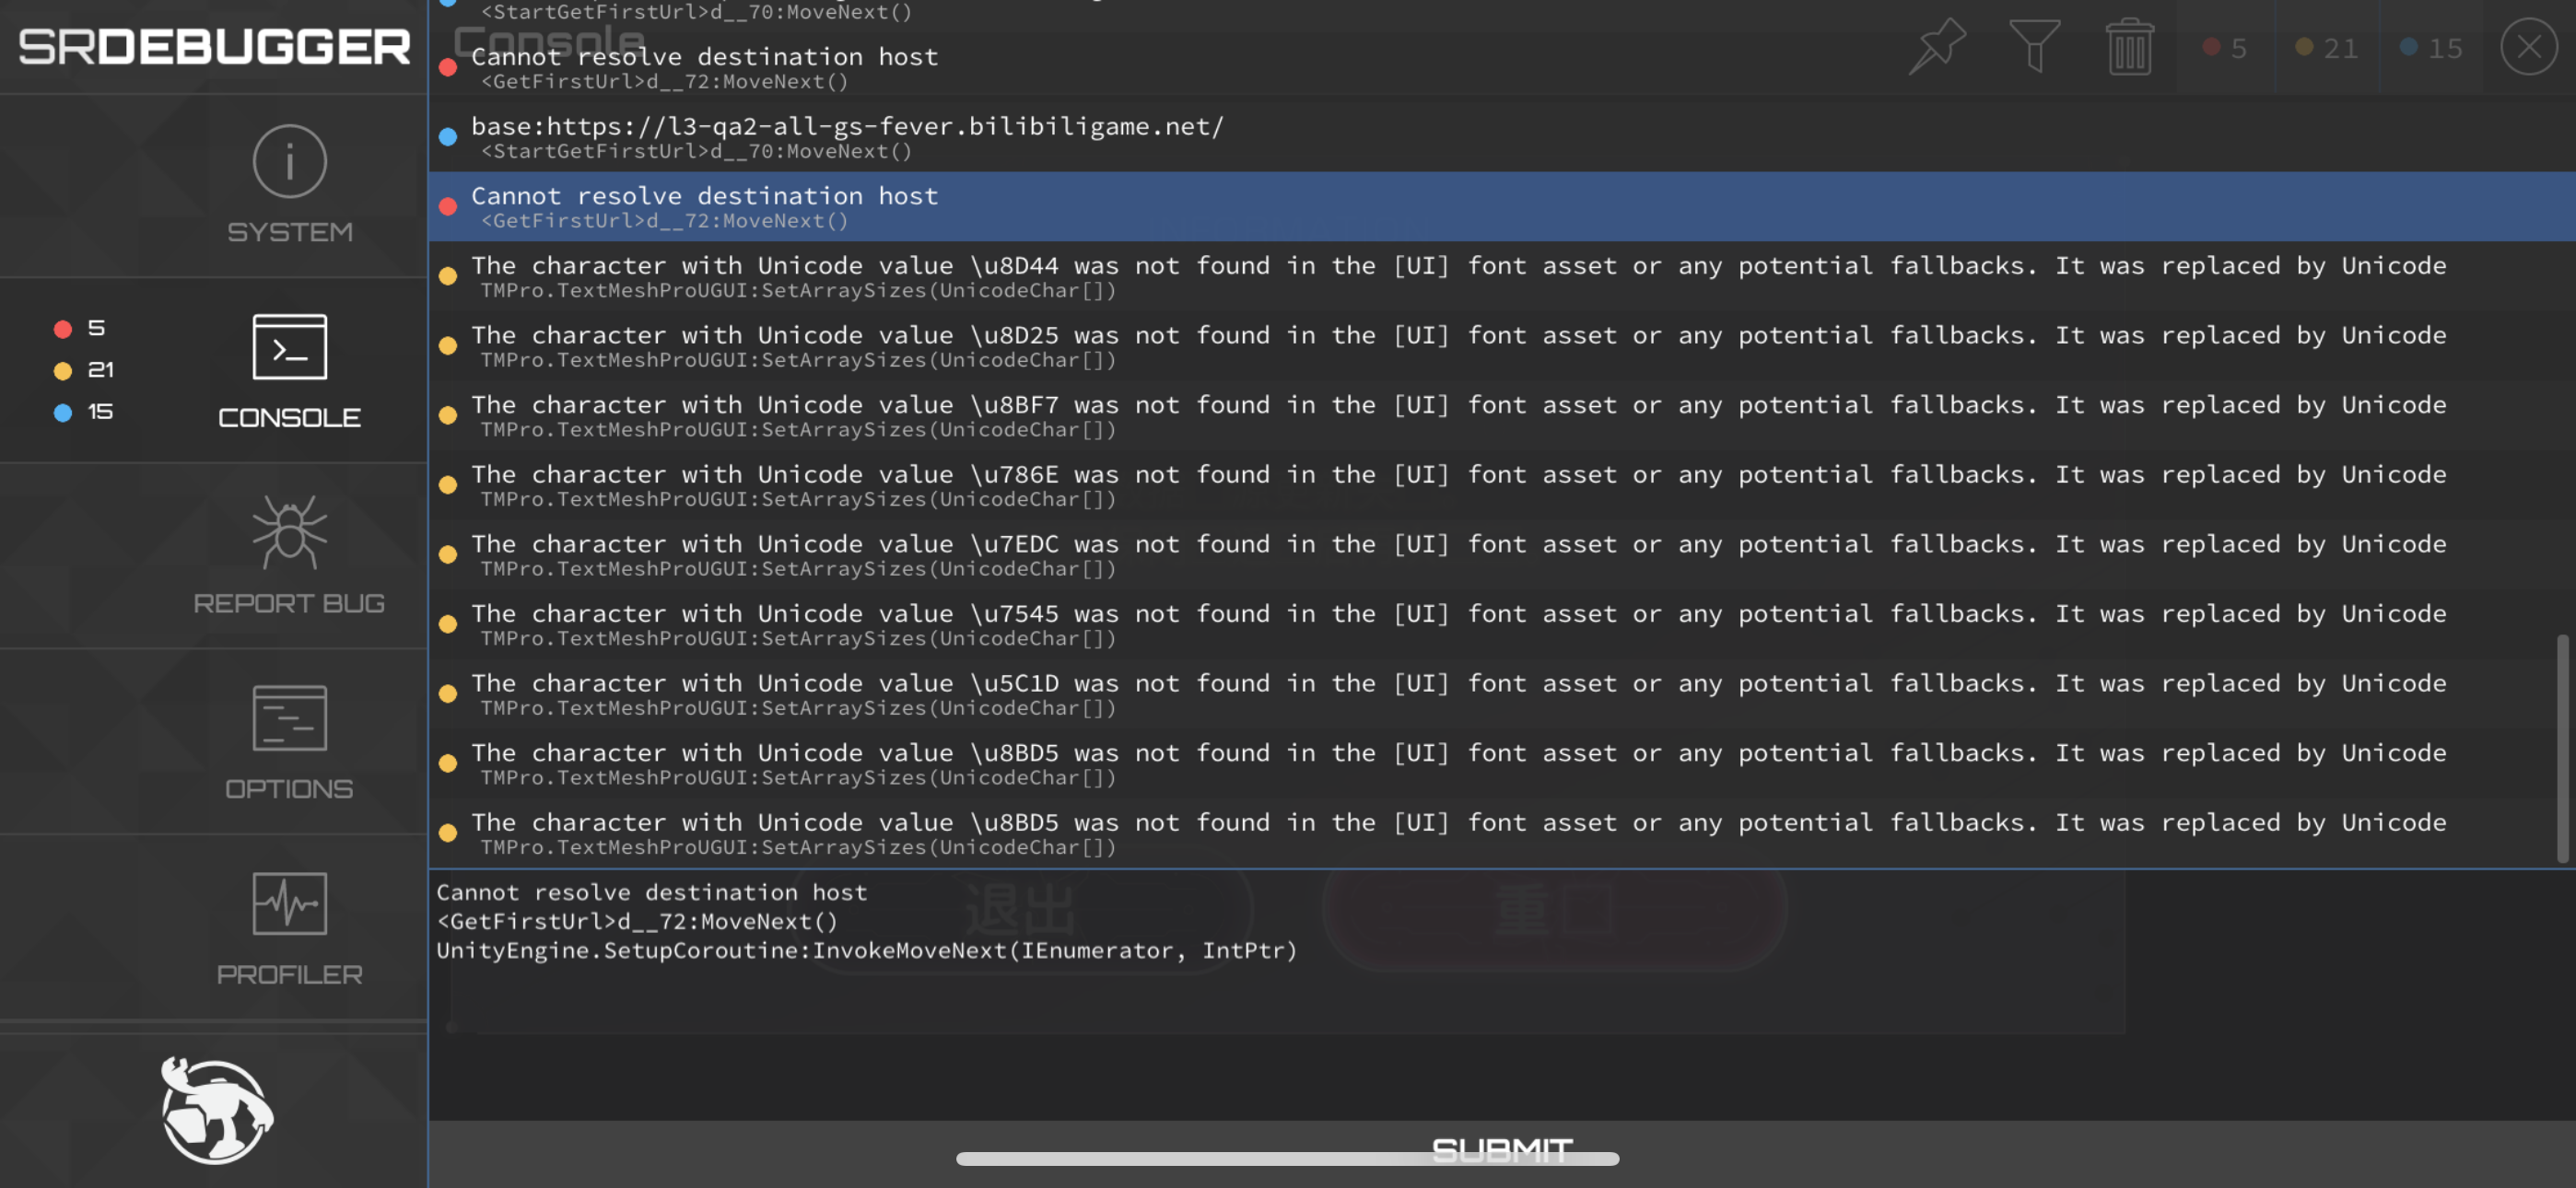Click the console list vertical scrollbar
The height and width of the screenshot is (1188, 2576).
(x=2563, y=747)
